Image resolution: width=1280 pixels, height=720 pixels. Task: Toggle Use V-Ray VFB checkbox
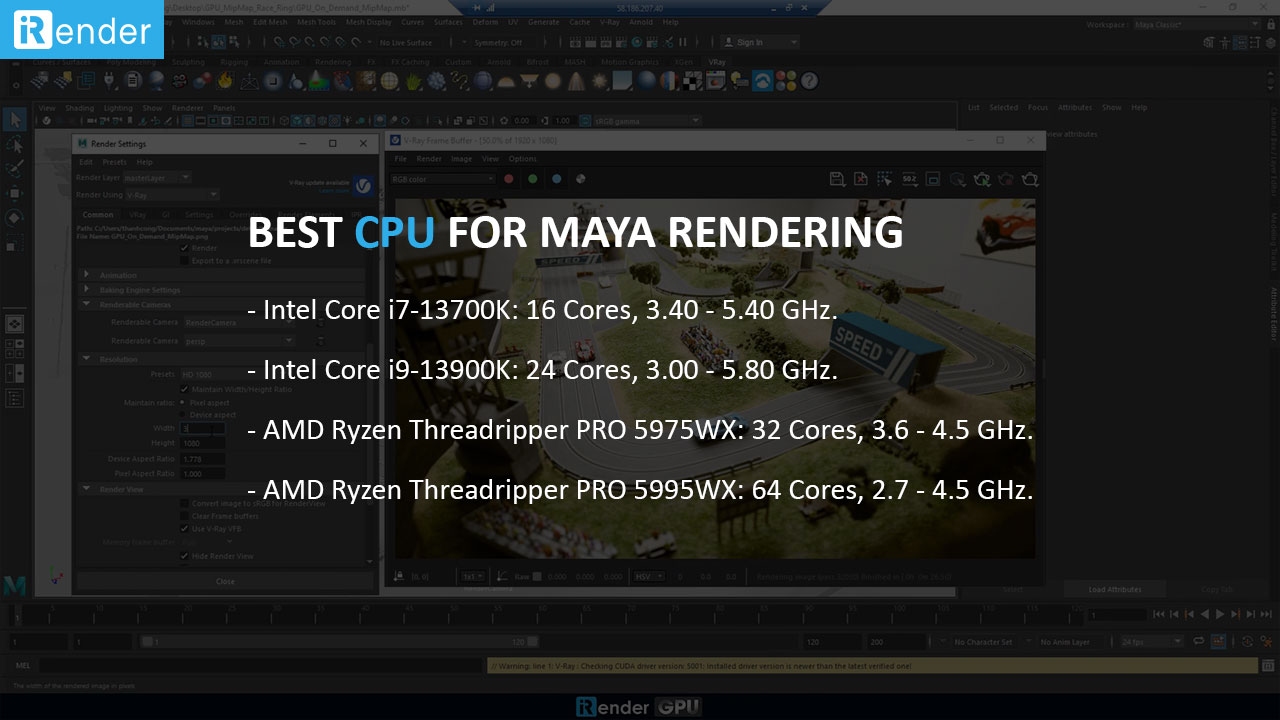(184, 528)
